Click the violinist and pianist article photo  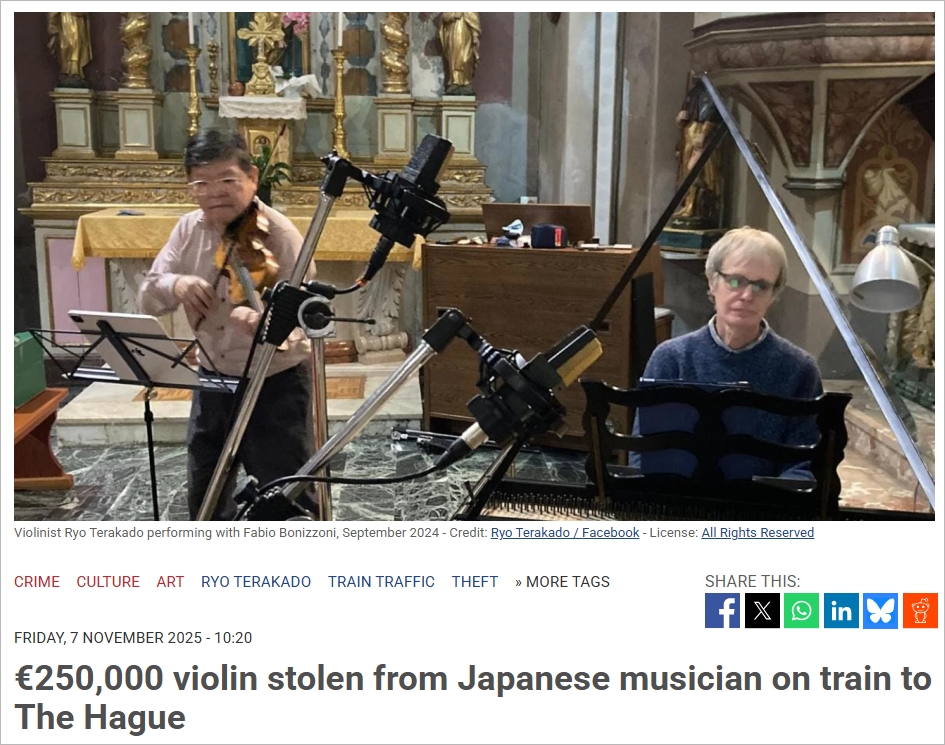click(474, 266)
